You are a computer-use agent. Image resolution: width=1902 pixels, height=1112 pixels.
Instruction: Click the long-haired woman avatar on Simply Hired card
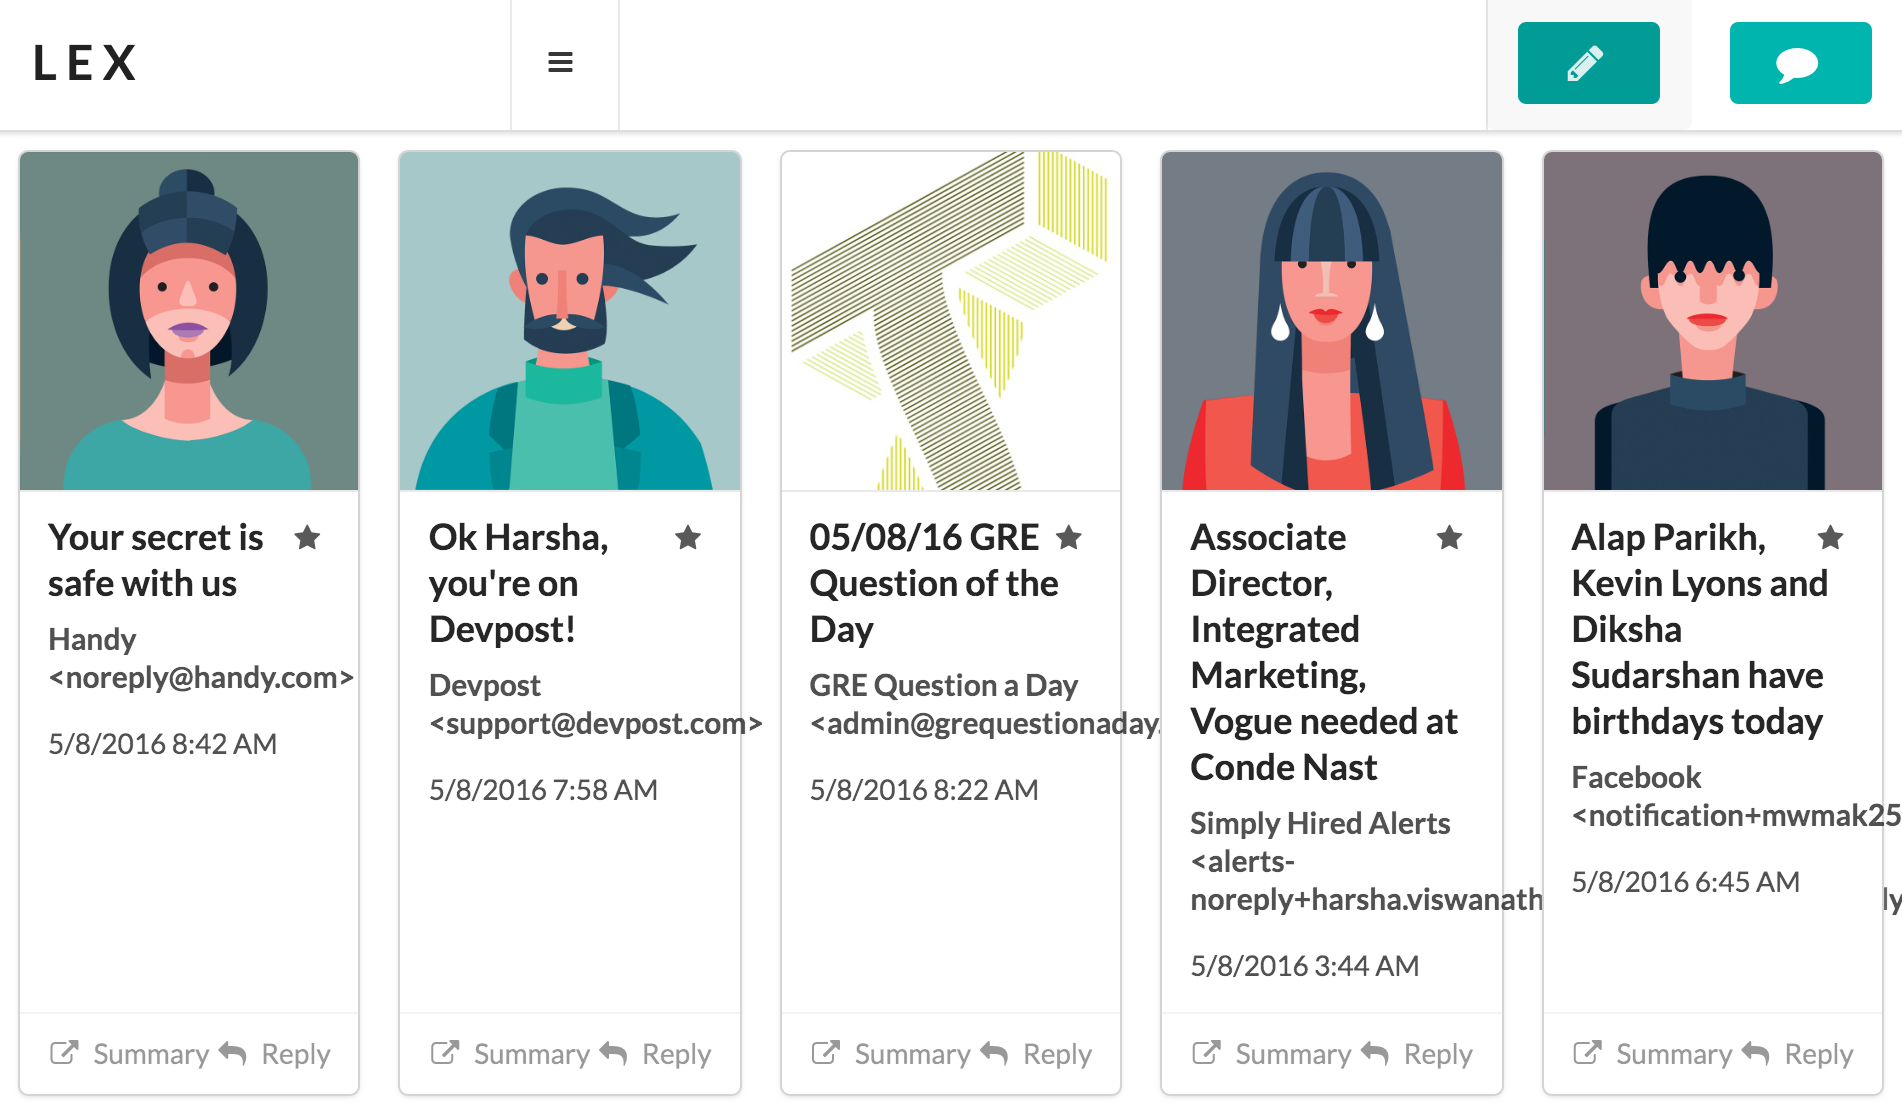click(x=1332, y=321)
